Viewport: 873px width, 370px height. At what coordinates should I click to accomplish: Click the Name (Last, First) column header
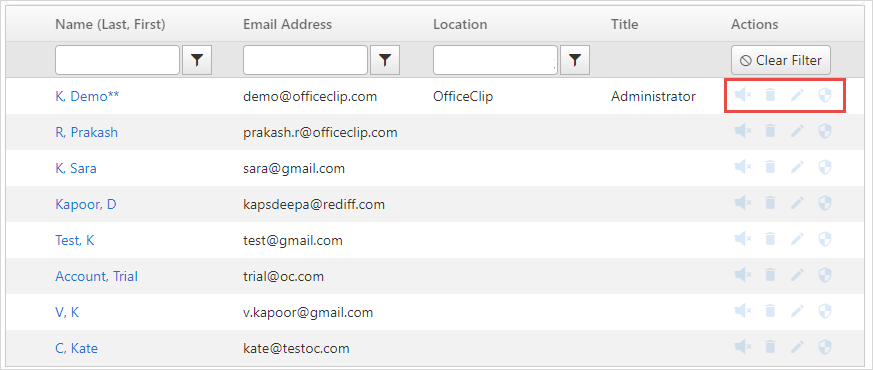[110, 24]
